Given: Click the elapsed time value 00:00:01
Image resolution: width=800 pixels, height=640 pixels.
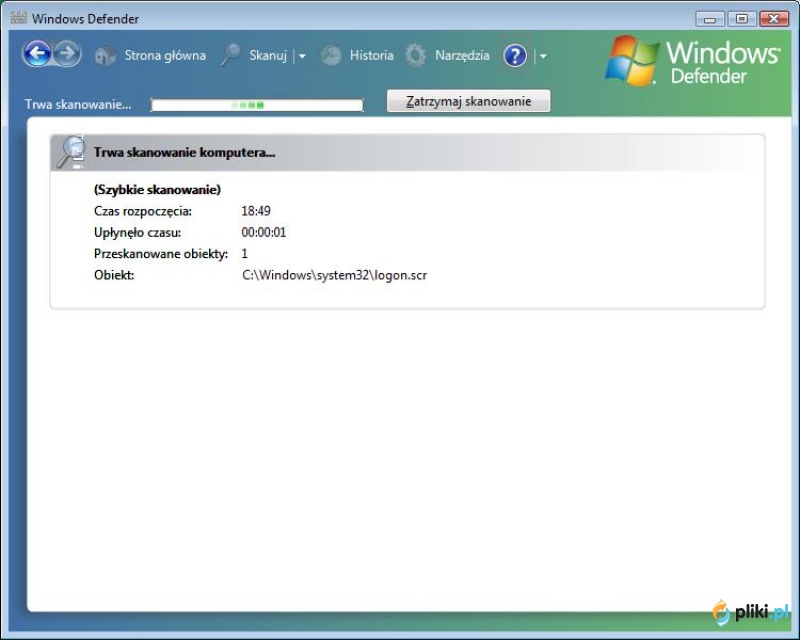Looking at the screenshot, I should (x=264, y=232).
